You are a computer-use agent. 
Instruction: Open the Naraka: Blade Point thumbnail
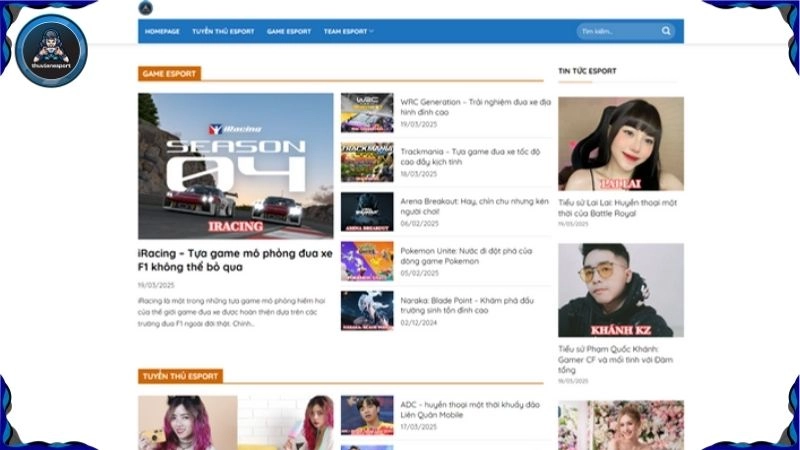click(x=367, y=310)
